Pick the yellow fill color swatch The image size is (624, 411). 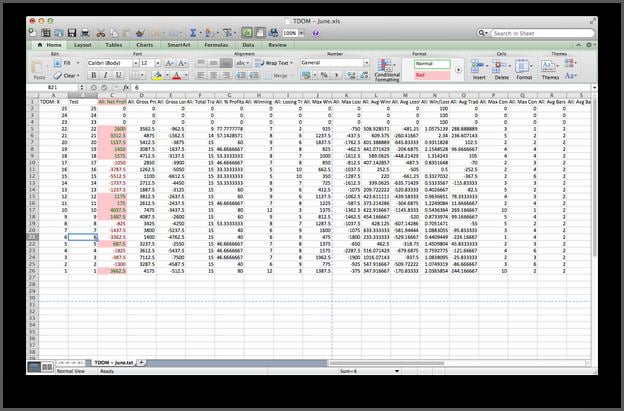coord(158,75)
